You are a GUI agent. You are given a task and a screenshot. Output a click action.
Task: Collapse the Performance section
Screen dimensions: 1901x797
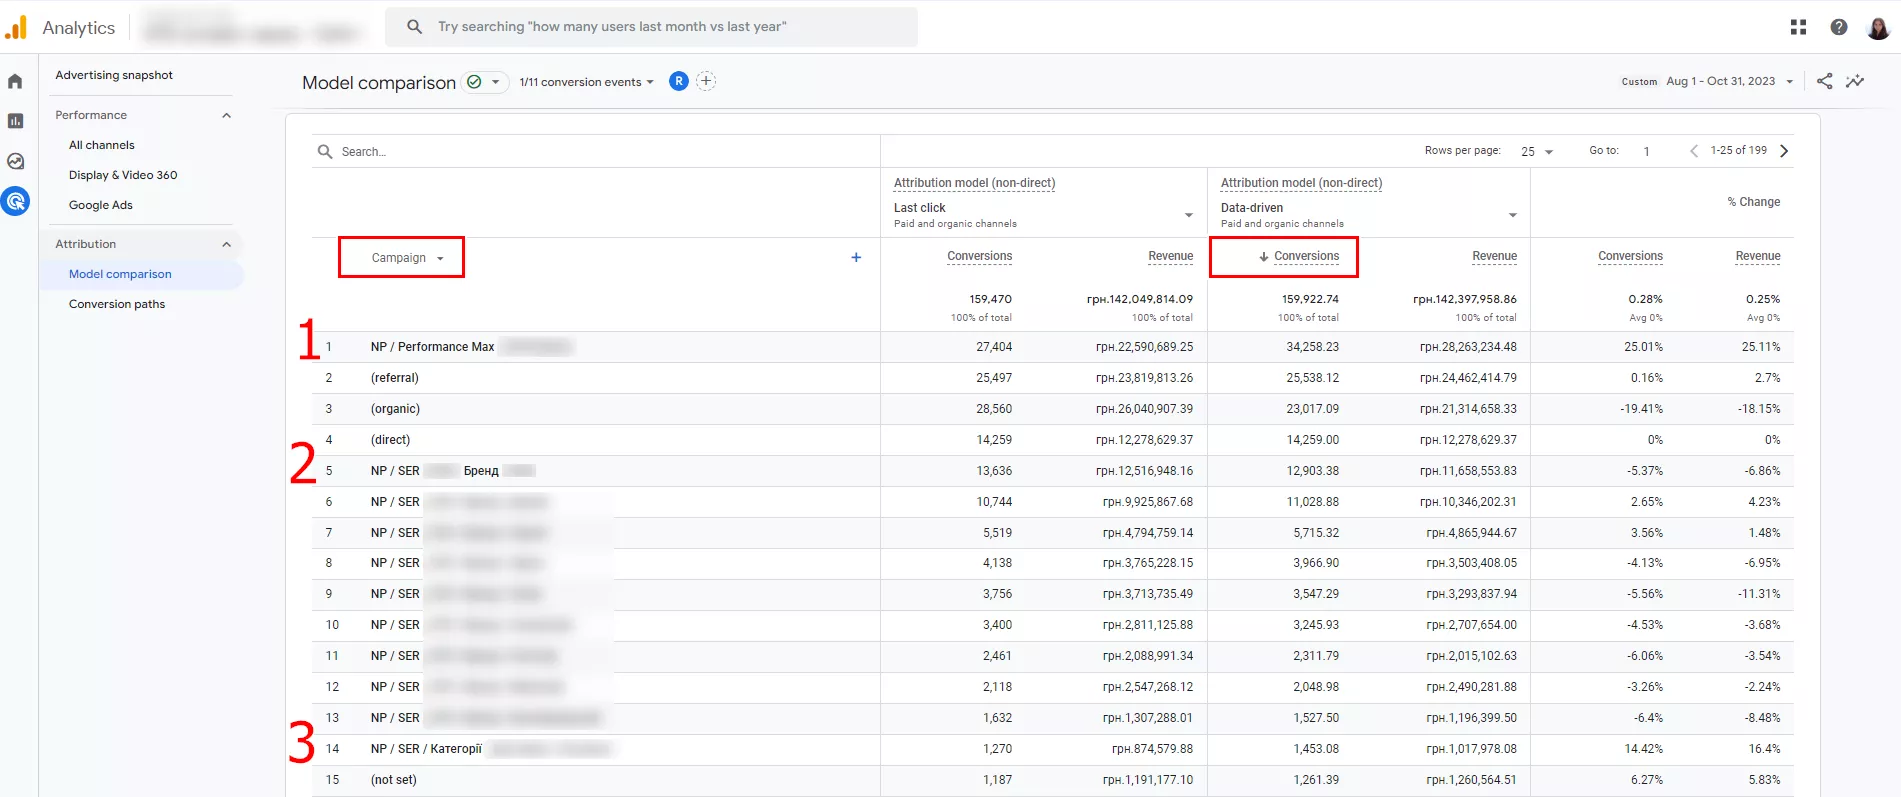[x=226, y=115]
